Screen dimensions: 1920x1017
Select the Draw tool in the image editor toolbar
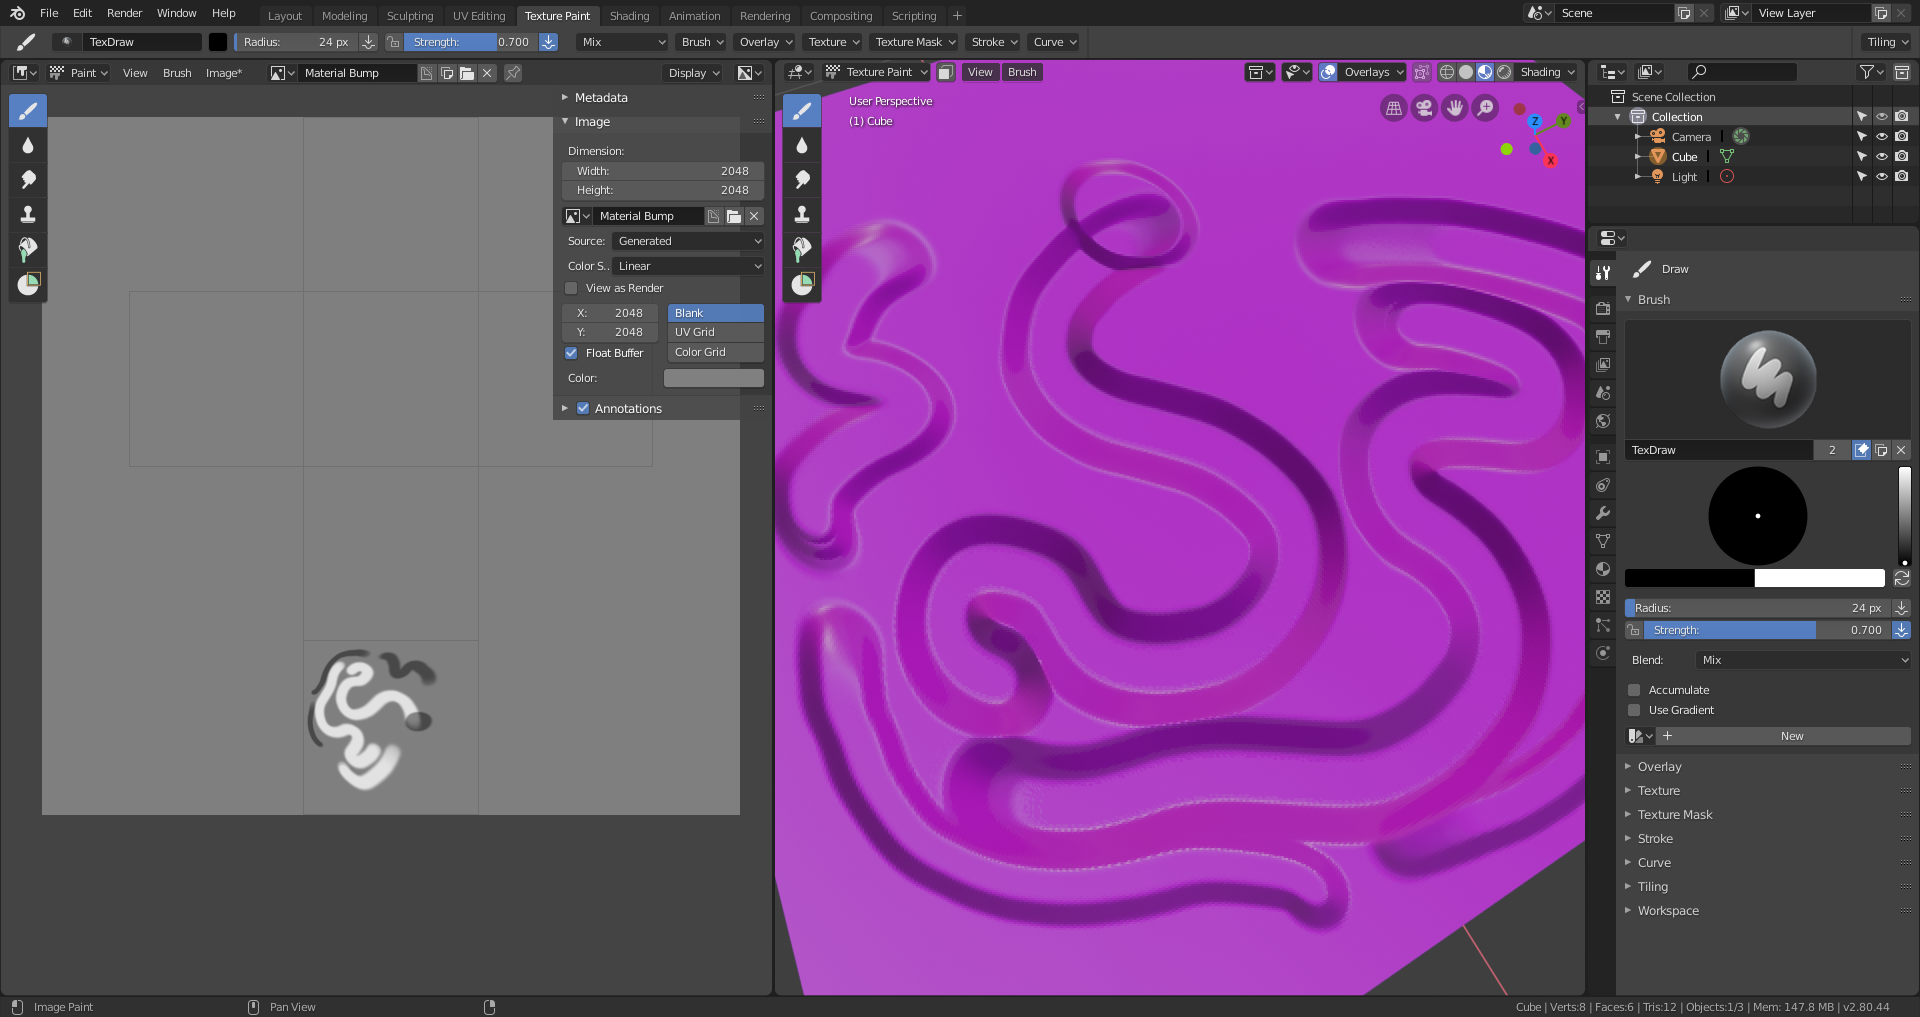[28, 111]
